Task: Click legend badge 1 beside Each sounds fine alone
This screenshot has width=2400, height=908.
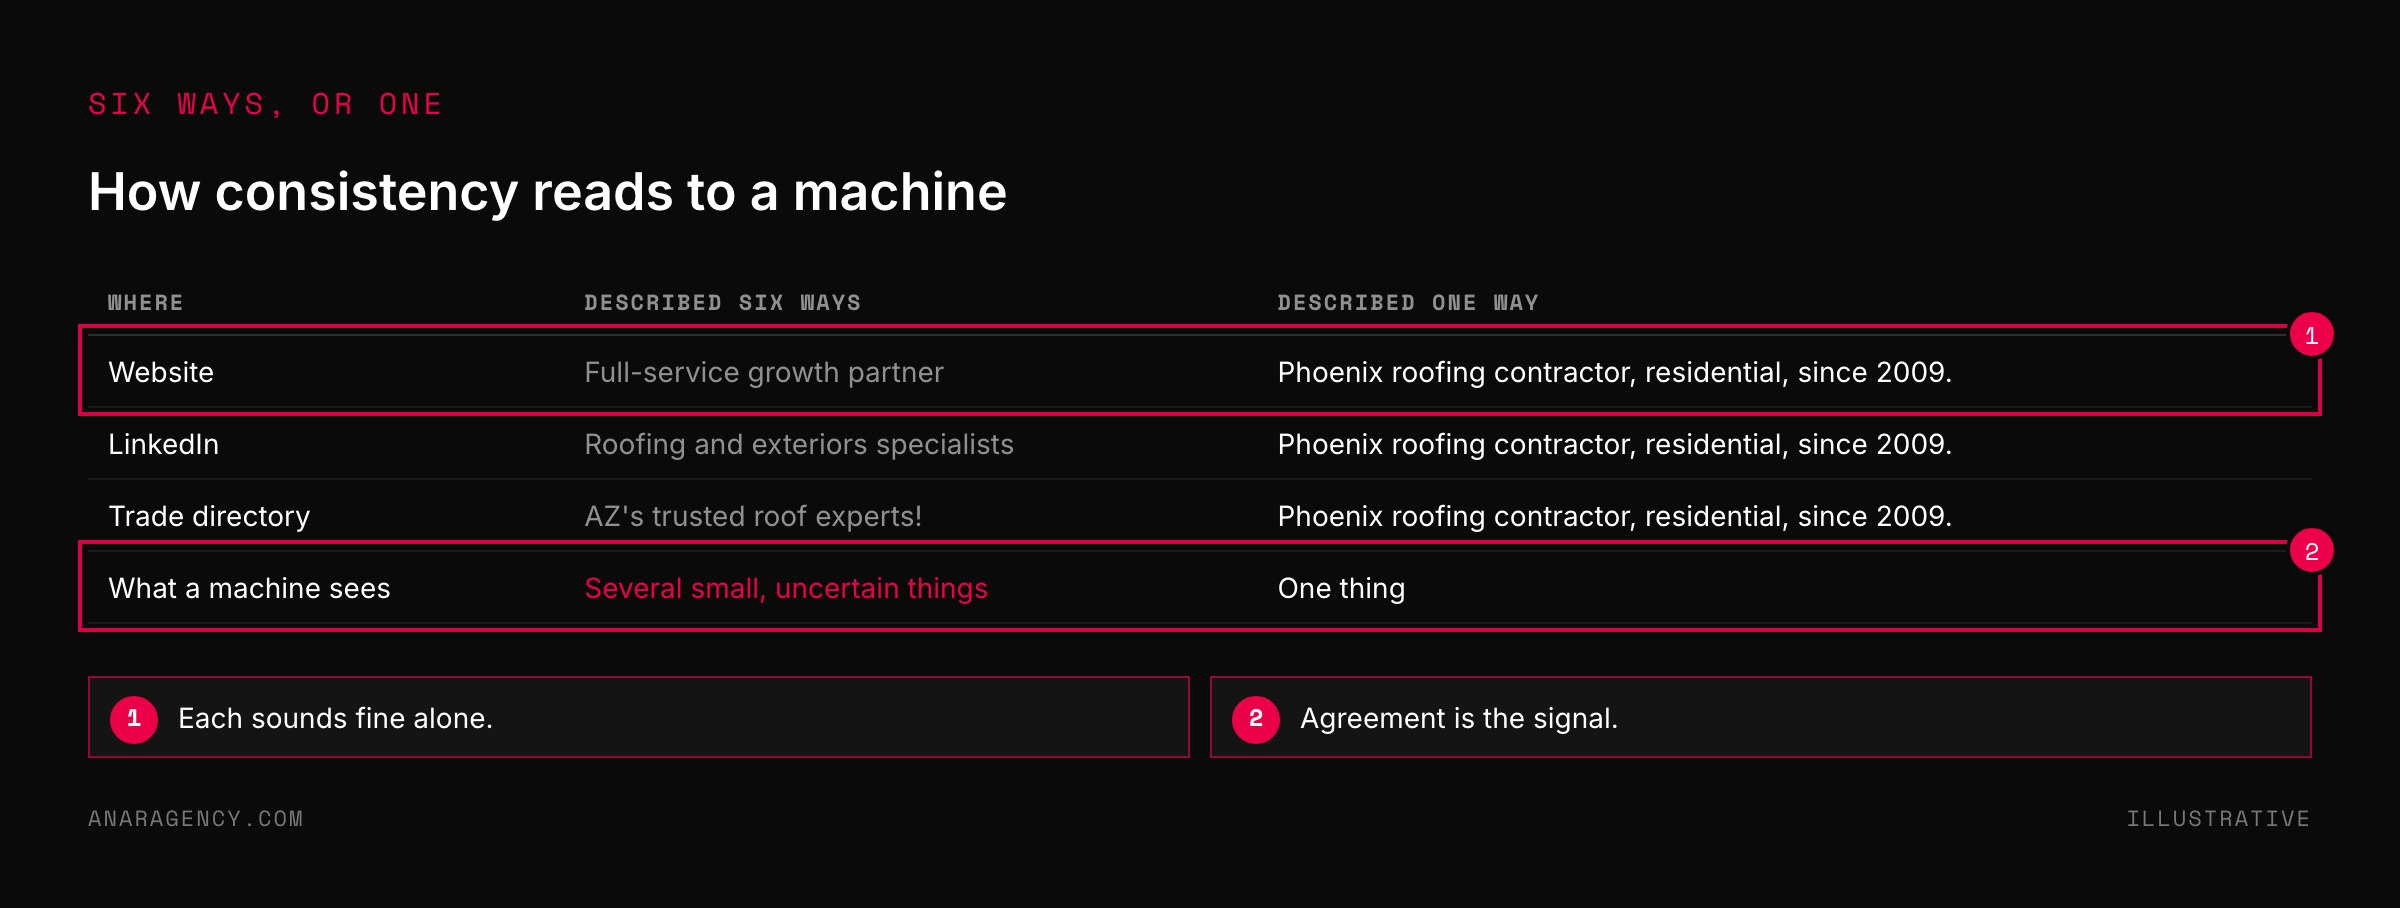Action: 134,719
